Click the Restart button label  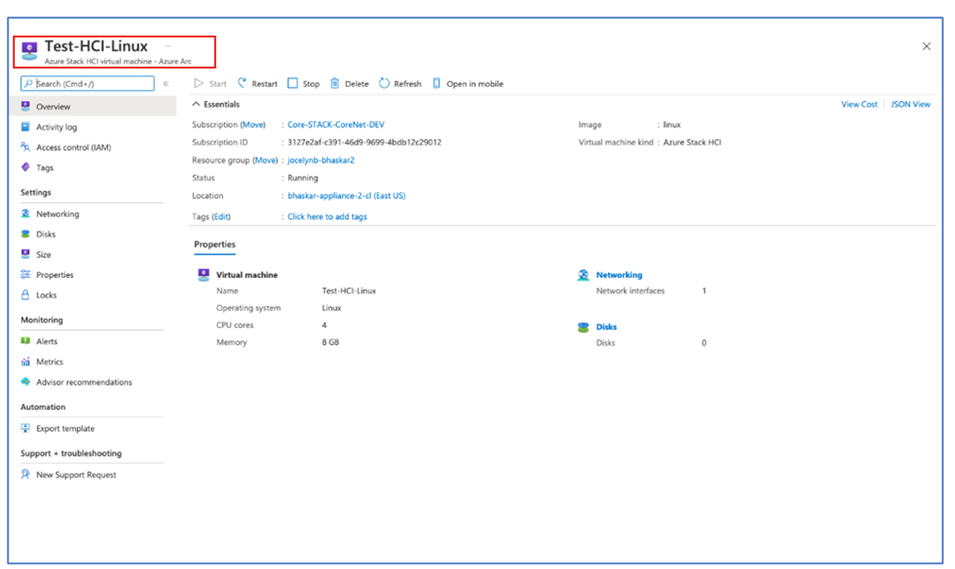(x=264, y=84)
